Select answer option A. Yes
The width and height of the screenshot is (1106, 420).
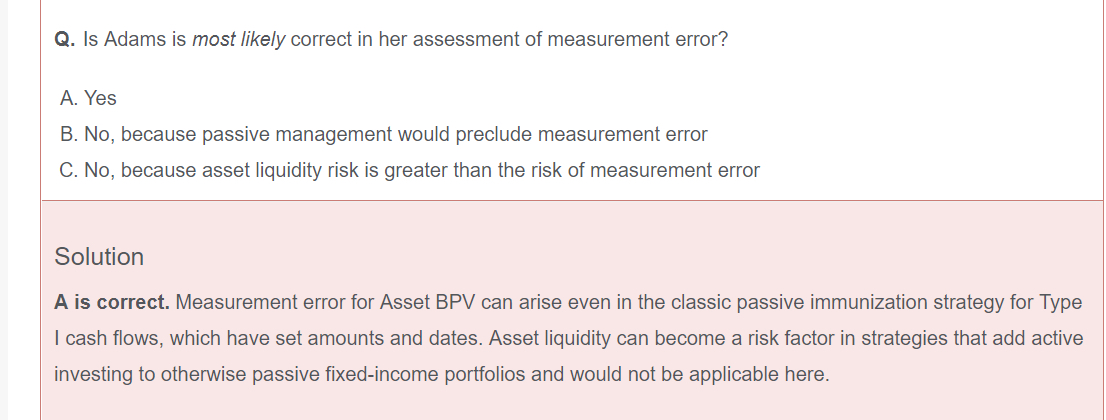(x=88, y=98)
